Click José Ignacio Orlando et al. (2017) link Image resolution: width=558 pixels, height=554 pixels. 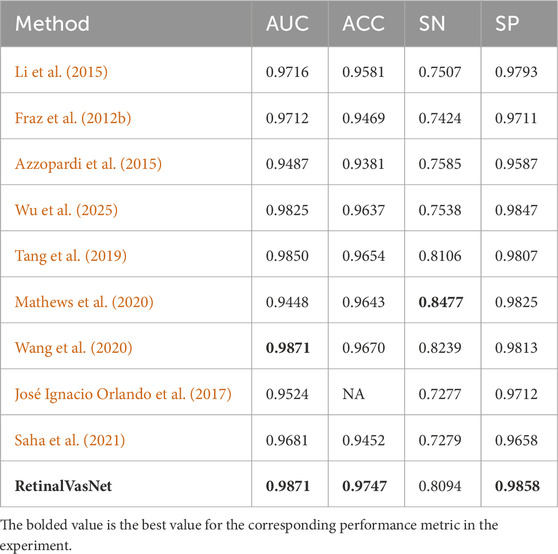click(x=123, y=394)
